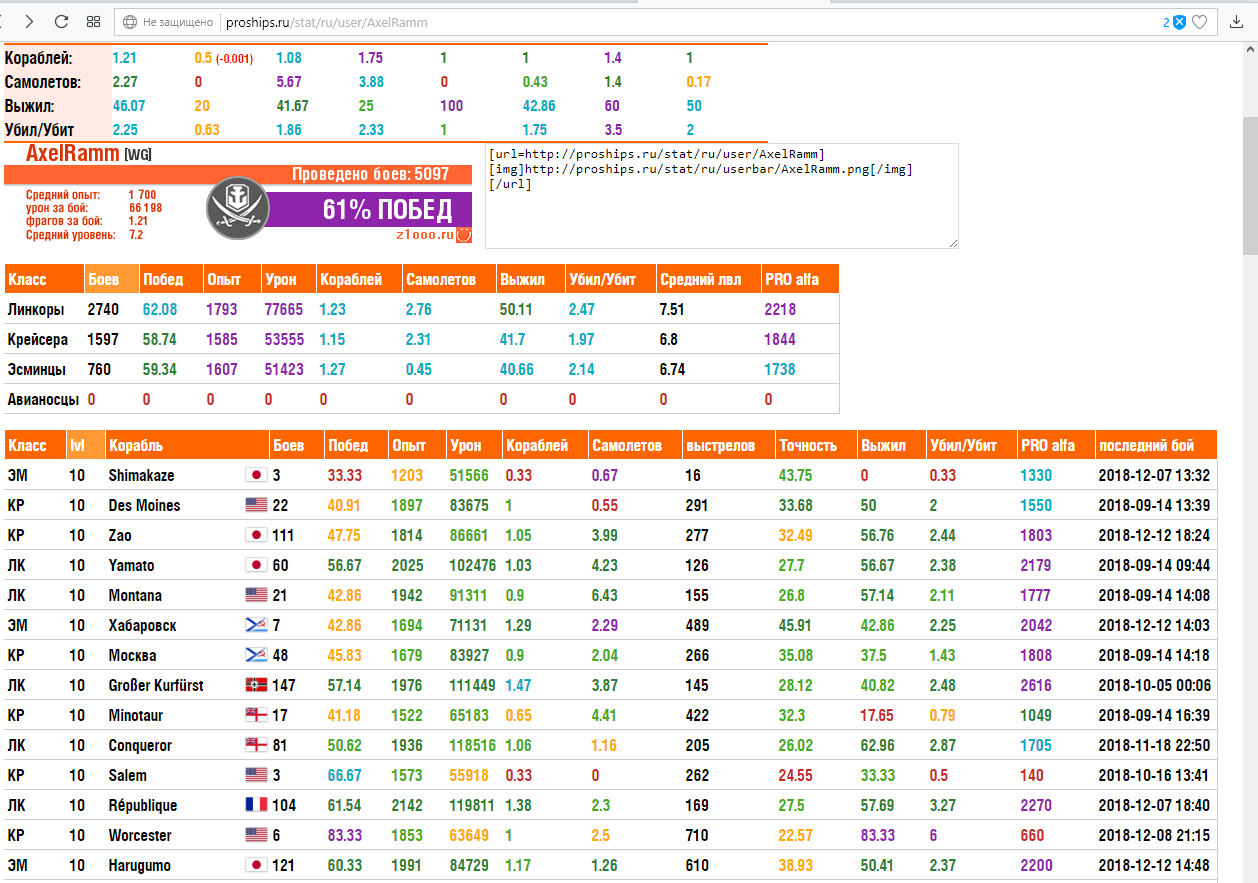Click the globe site-info icon in address bar

130,22
